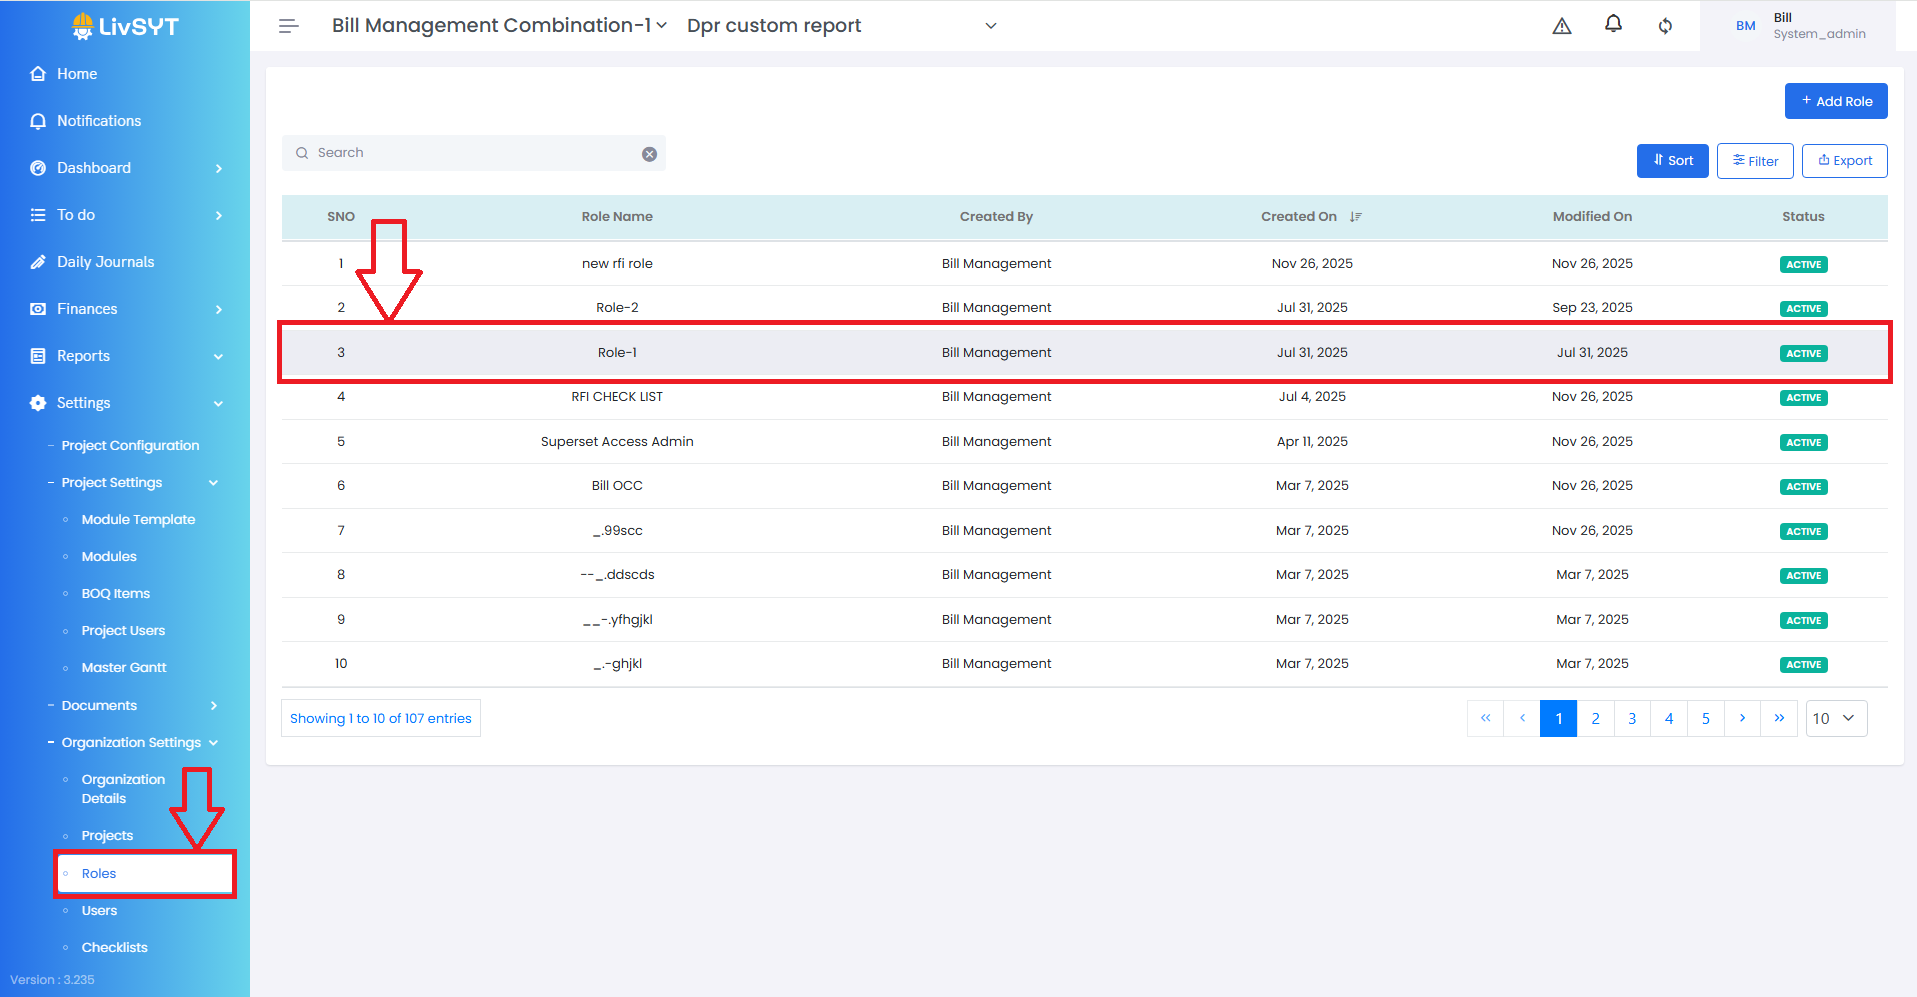1917x997 pixels.
Task: Go to the last page double-arrow
Action: (1779, 718)
